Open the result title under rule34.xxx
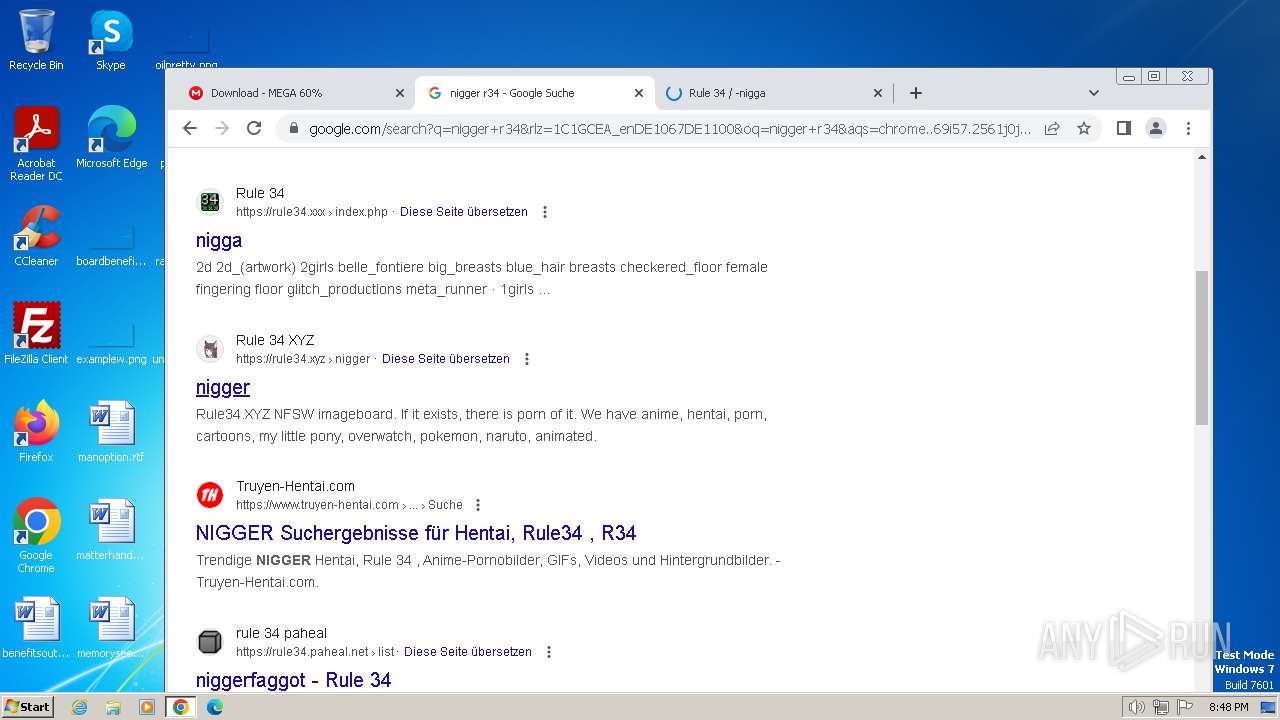 click(x=219, y=240)
